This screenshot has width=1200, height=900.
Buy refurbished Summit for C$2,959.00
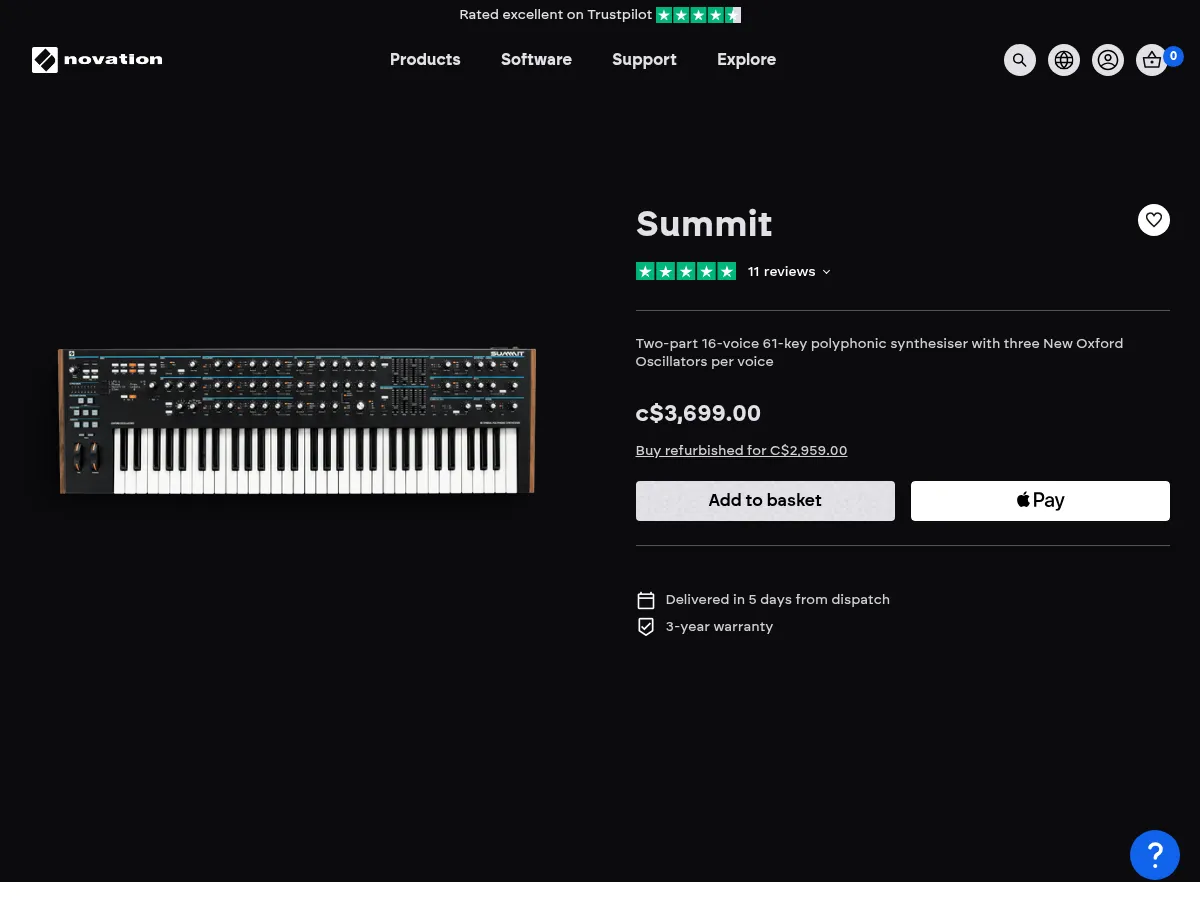pos(741,450)
